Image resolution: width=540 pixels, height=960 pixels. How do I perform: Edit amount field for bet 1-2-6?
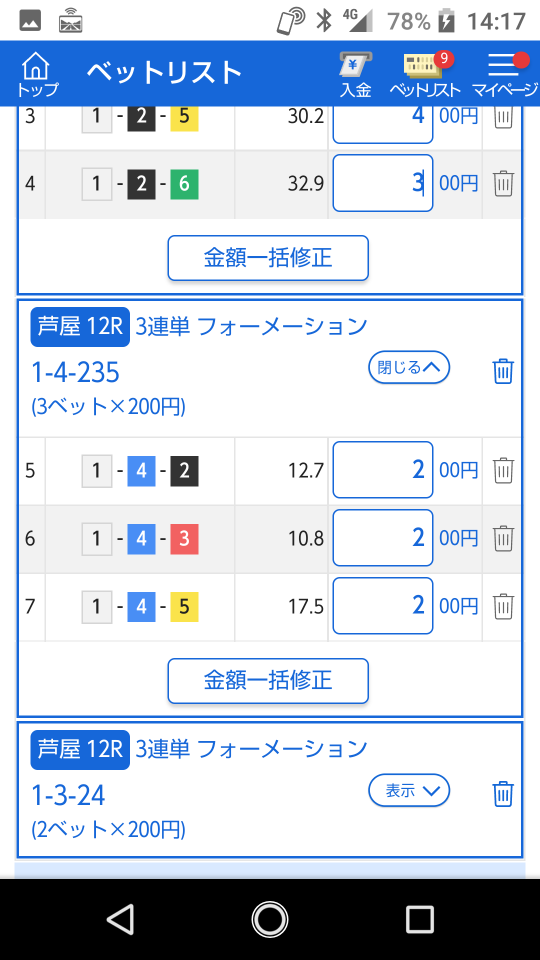(383, 183)
